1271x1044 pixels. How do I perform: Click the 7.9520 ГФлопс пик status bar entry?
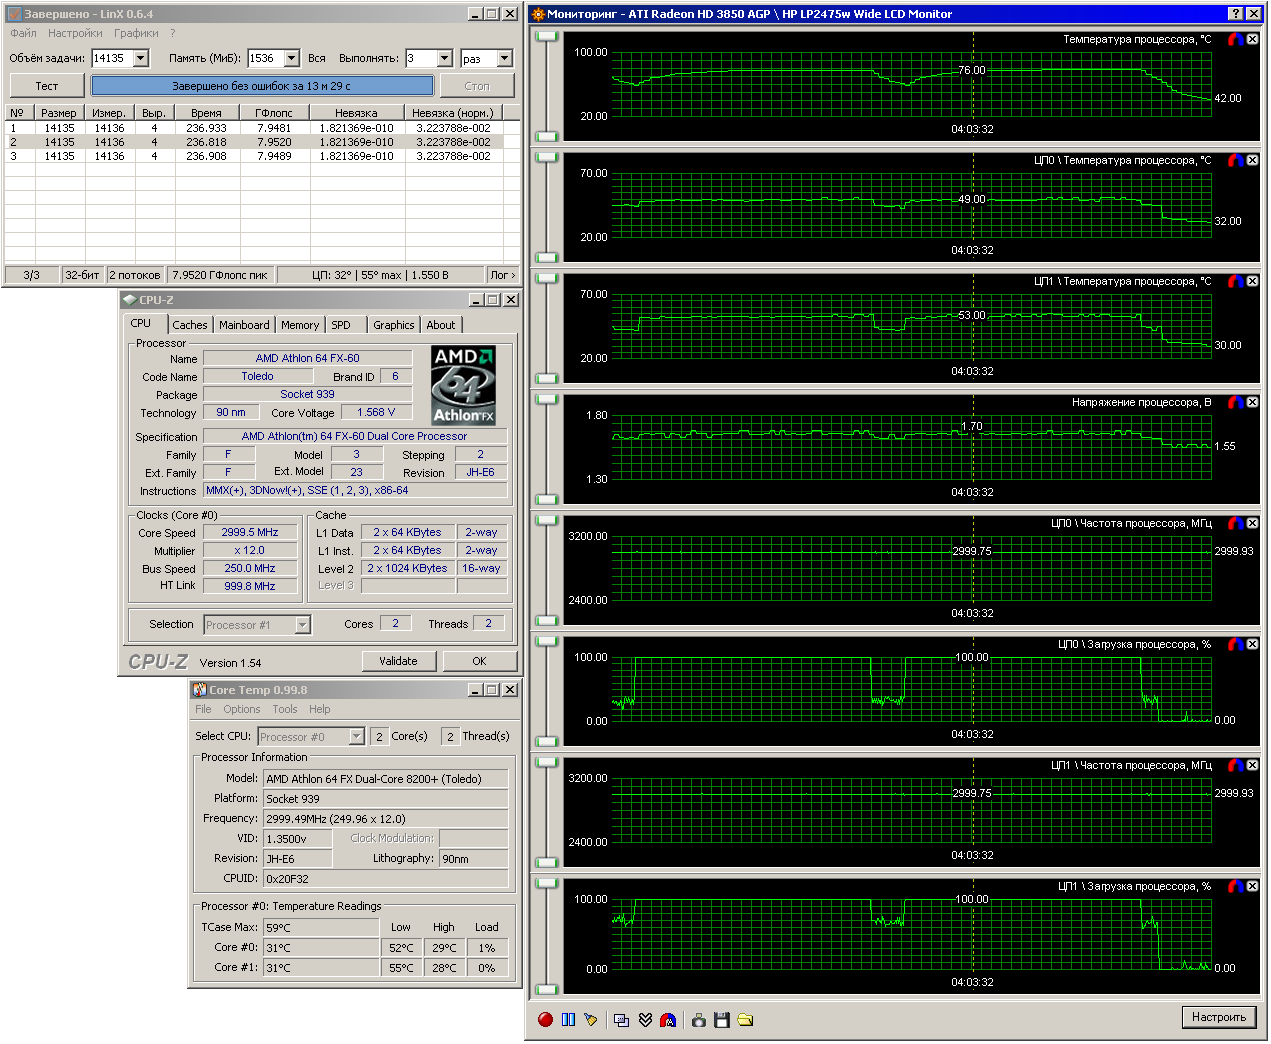(220, 275)
